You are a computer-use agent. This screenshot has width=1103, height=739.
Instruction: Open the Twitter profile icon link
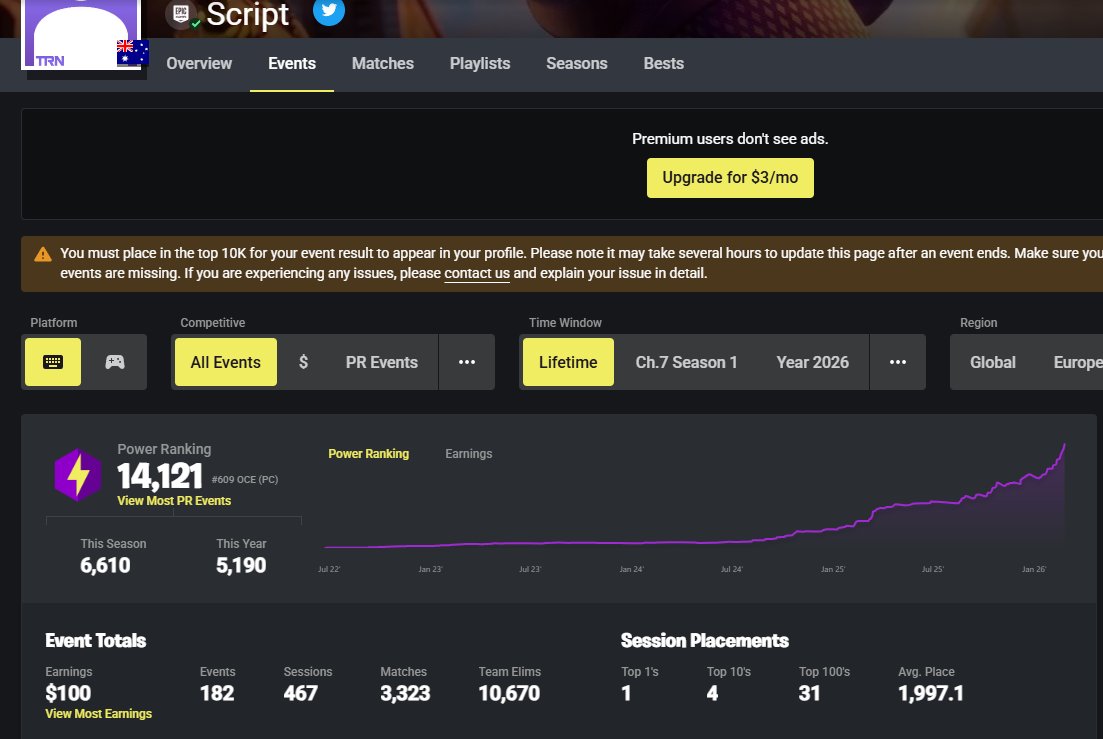click(329, 11)
